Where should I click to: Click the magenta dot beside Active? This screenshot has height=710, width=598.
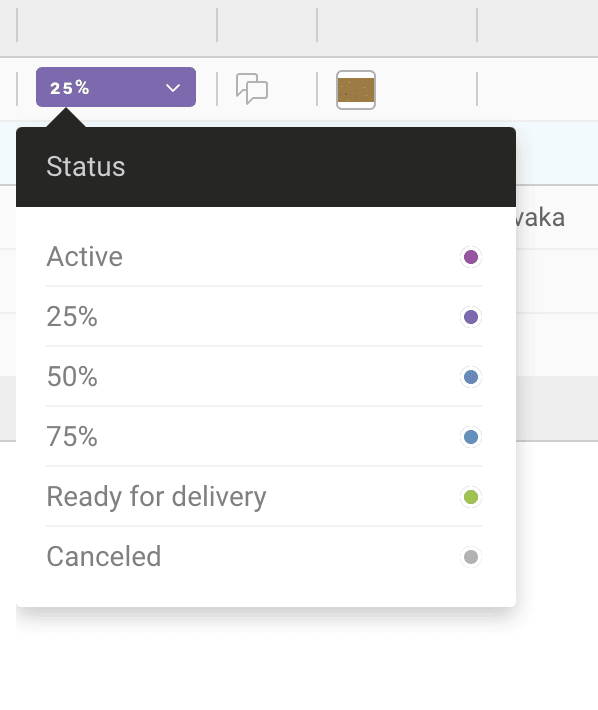471,257
